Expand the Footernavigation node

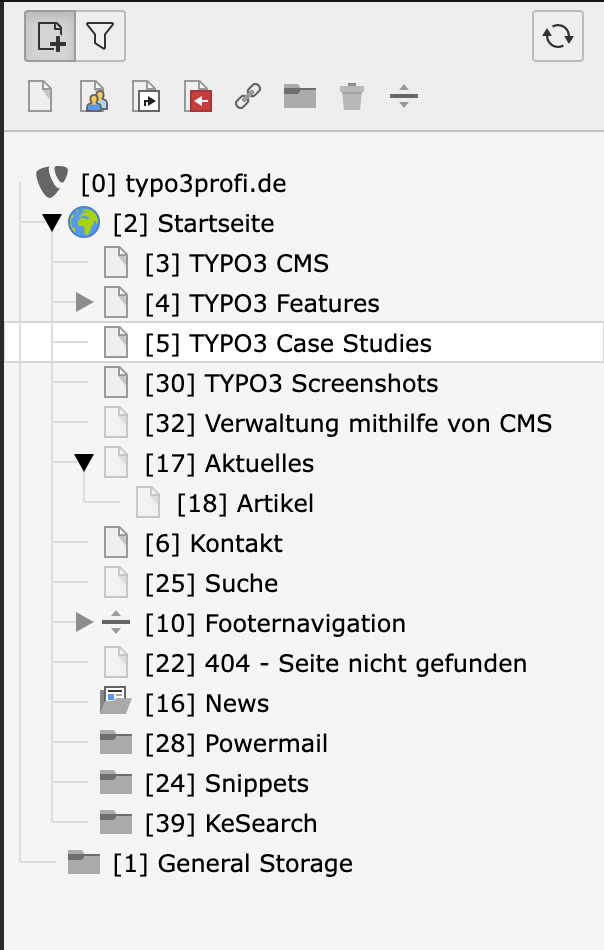pos(84,622)
